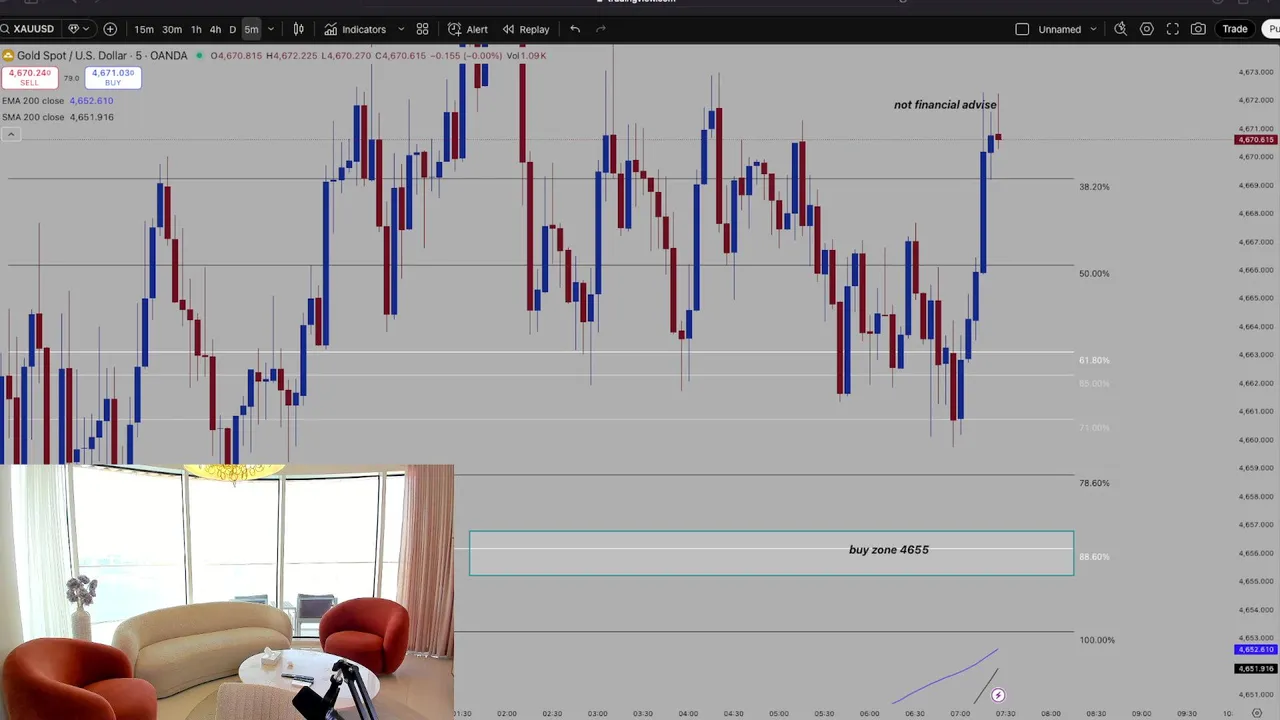
Task: Click the blue 4,652.610 EMA price label
Action: tap(1256, 650)
